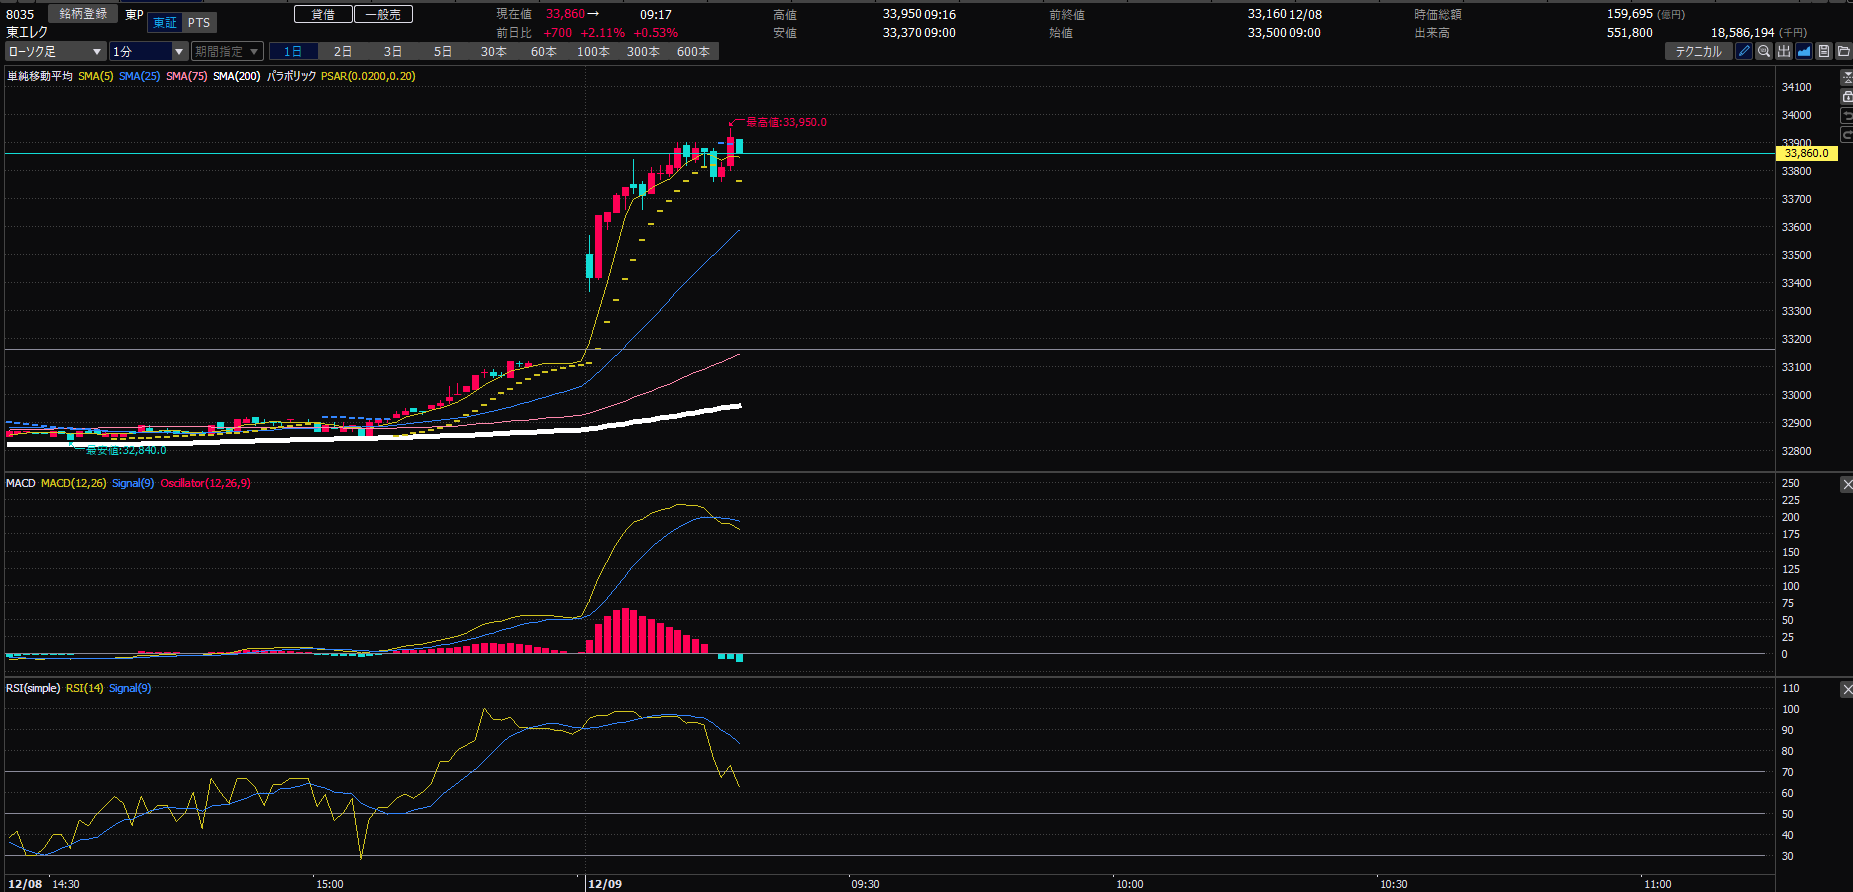Open the ローソク足 chart type dropdown

tap(55, 51)
